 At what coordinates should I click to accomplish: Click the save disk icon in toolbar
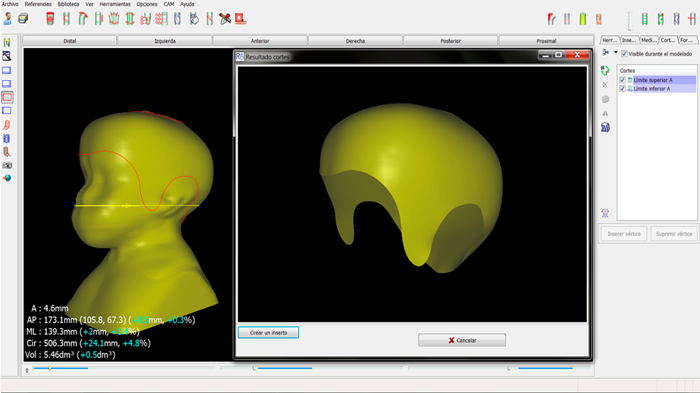pos(23,18)
